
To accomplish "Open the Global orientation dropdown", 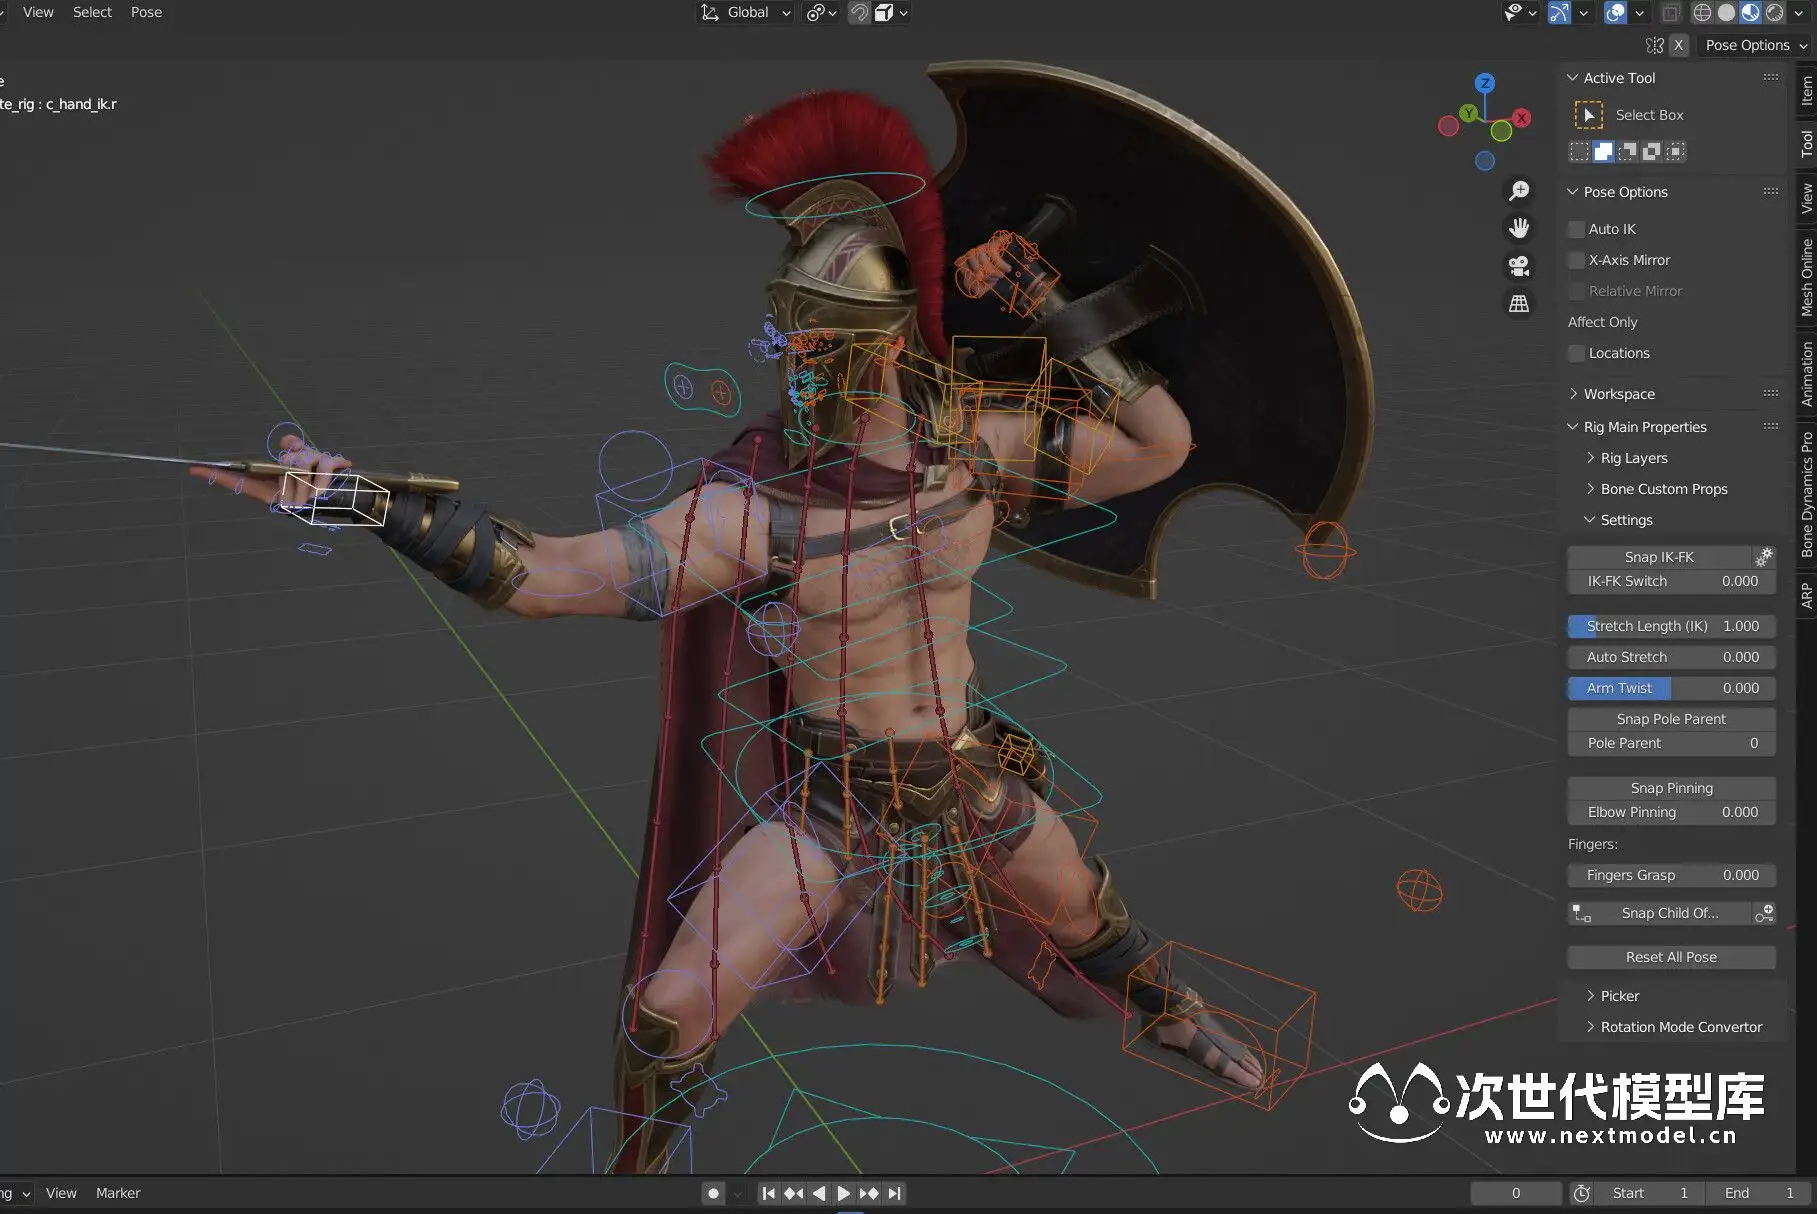I will coord(747,13).
